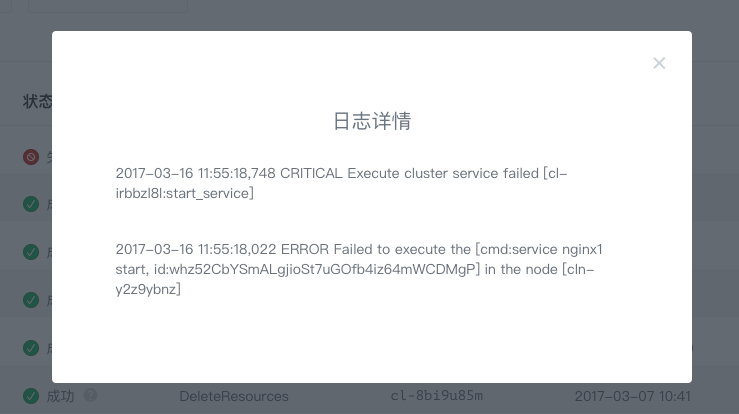Click the 2017-03-07 10:41 timestamp
The height and width of the screenshot is (414, 739).
[x=632, y=396]
